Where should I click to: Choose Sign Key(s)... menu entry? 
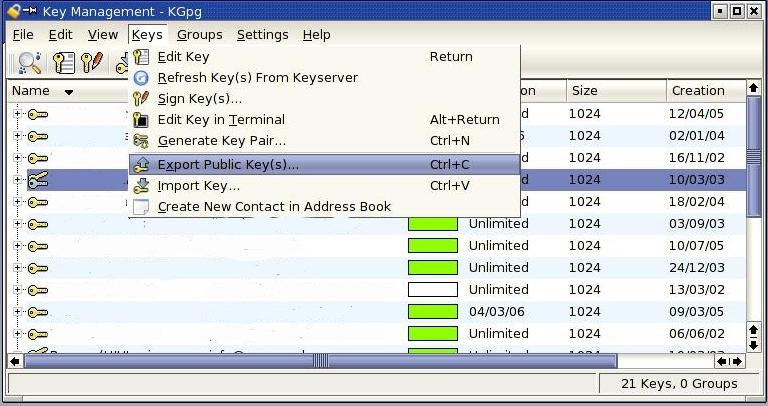324,98
